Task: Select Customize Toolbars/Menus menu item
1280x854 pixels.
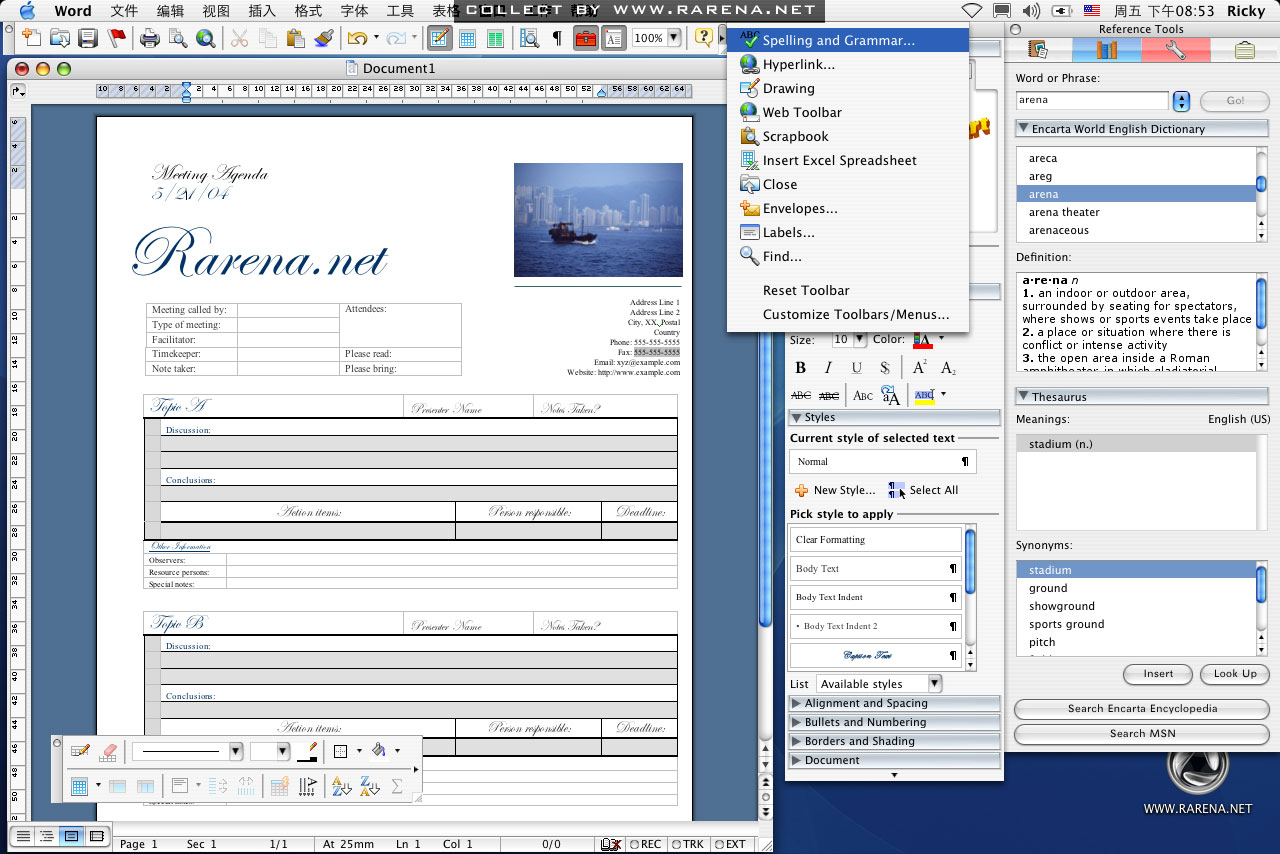Action: [855, 314]
